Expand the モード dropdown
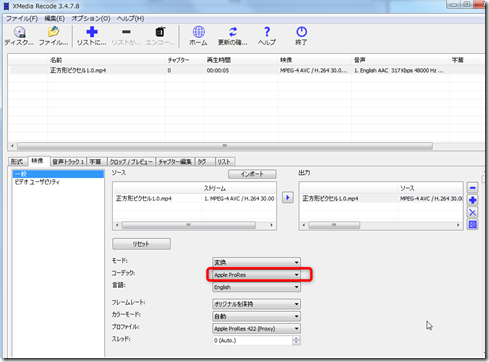The width and height of the screenshot is (489, 362). coord(256,262)
